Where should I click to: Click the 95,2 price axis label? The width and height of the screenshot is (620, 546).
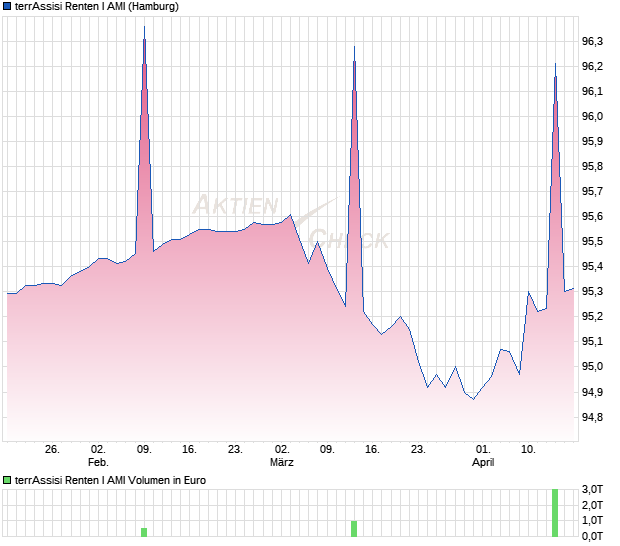(592, 316)
